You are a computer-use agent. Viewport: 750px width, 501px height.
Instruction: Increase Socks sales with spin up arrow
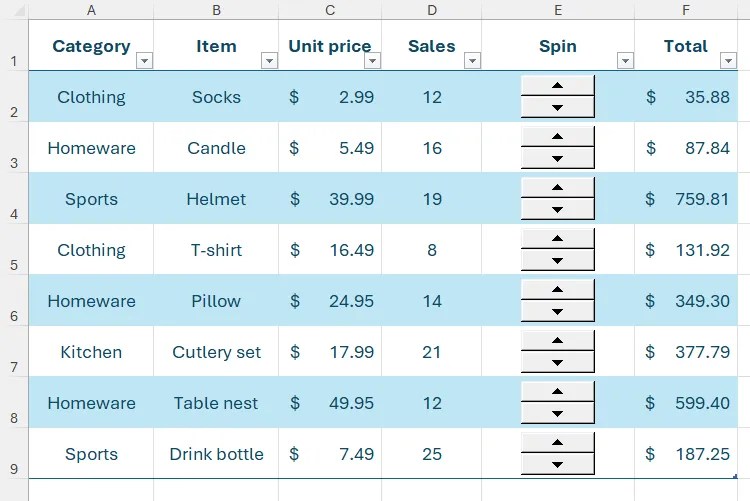point(558,86)
